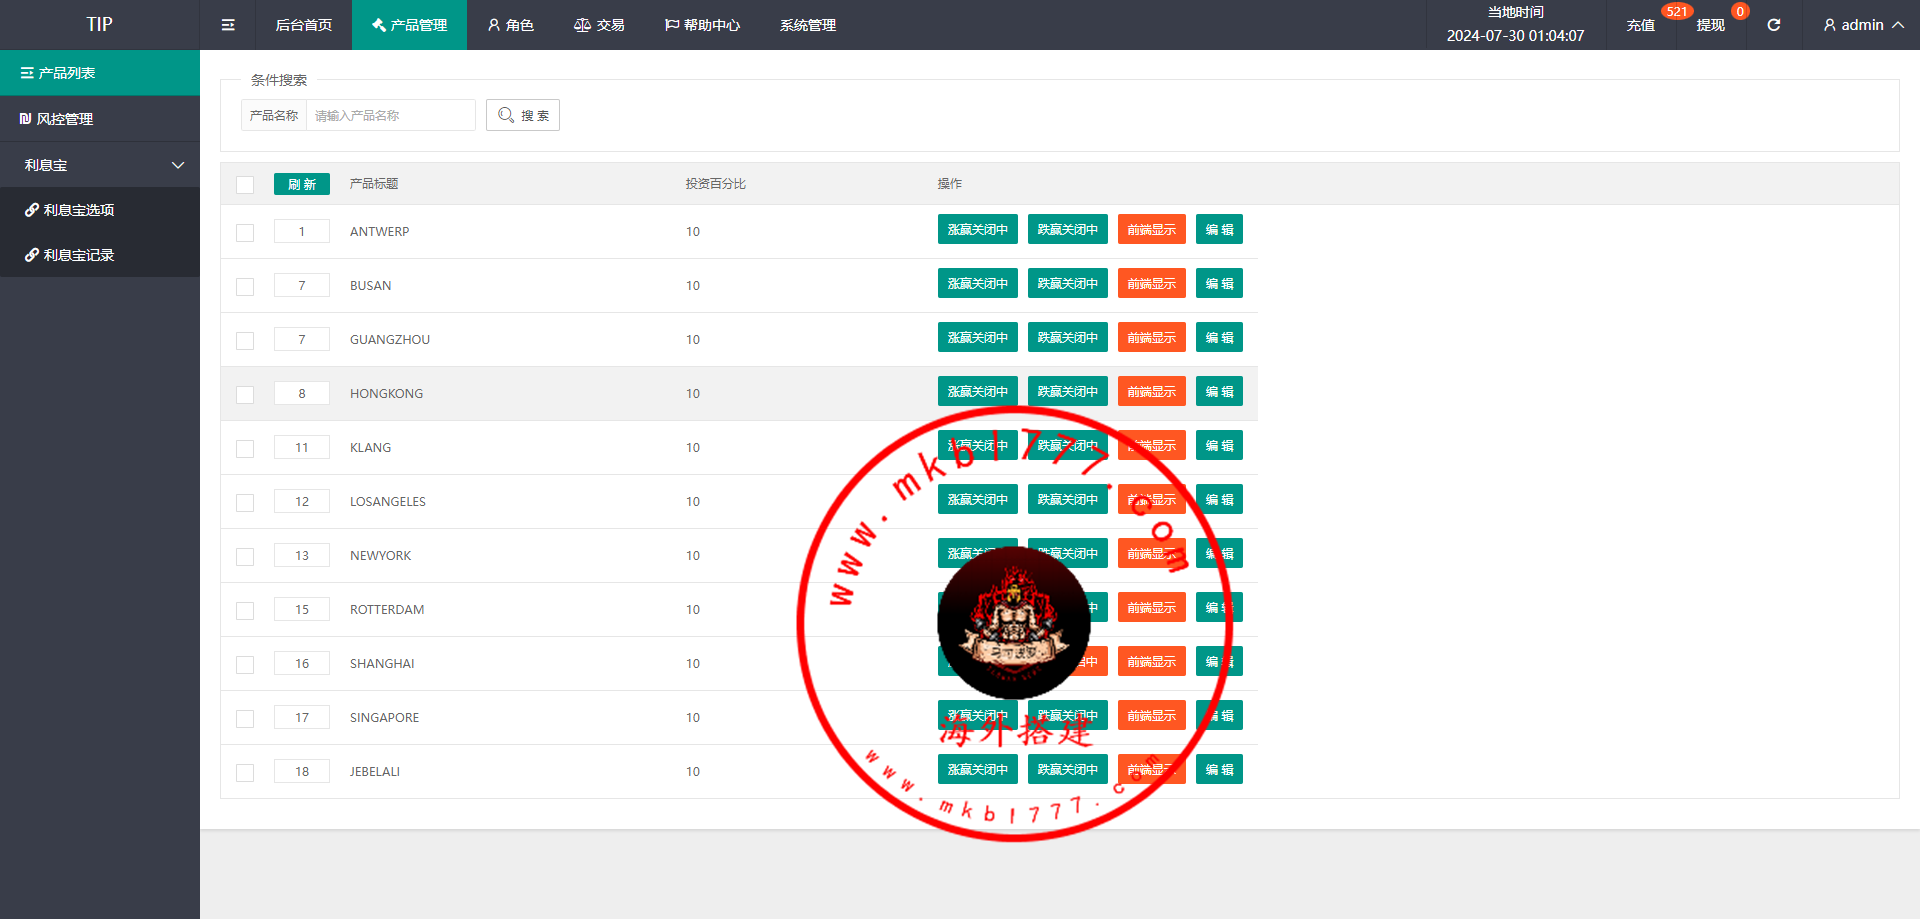This screenshot has width=1920, height=919.
Task: Click 前端显示 for SHANGHAI
Action: [x=1152, y=661]
